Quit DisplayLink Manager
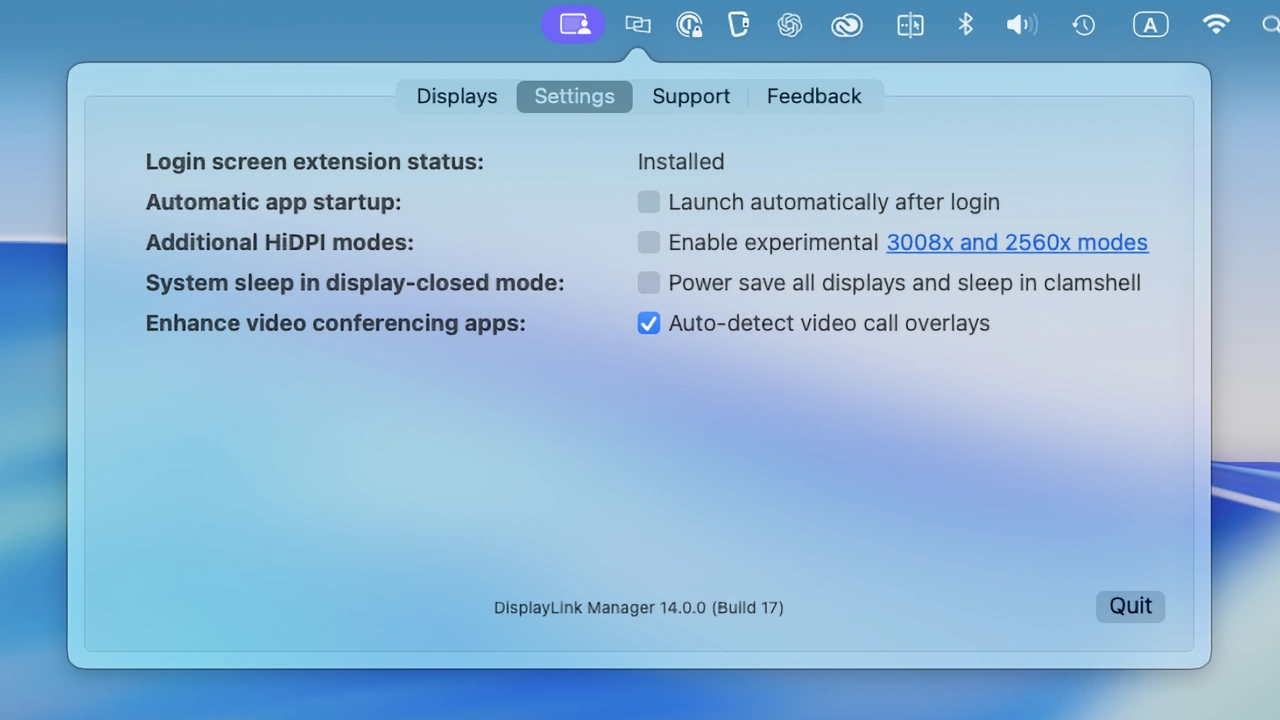The image size is (1280, 720). tap(1130, 606)
